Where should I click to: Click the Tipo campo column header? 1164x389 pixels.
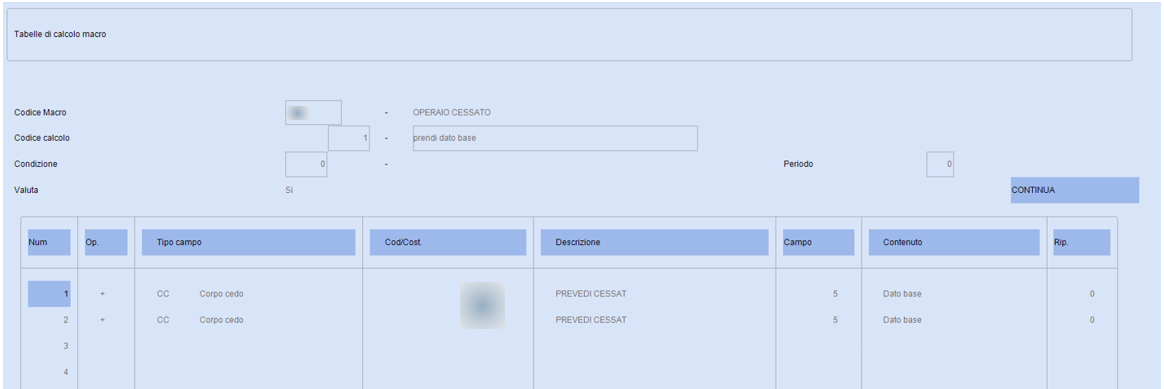pos(249,243)
